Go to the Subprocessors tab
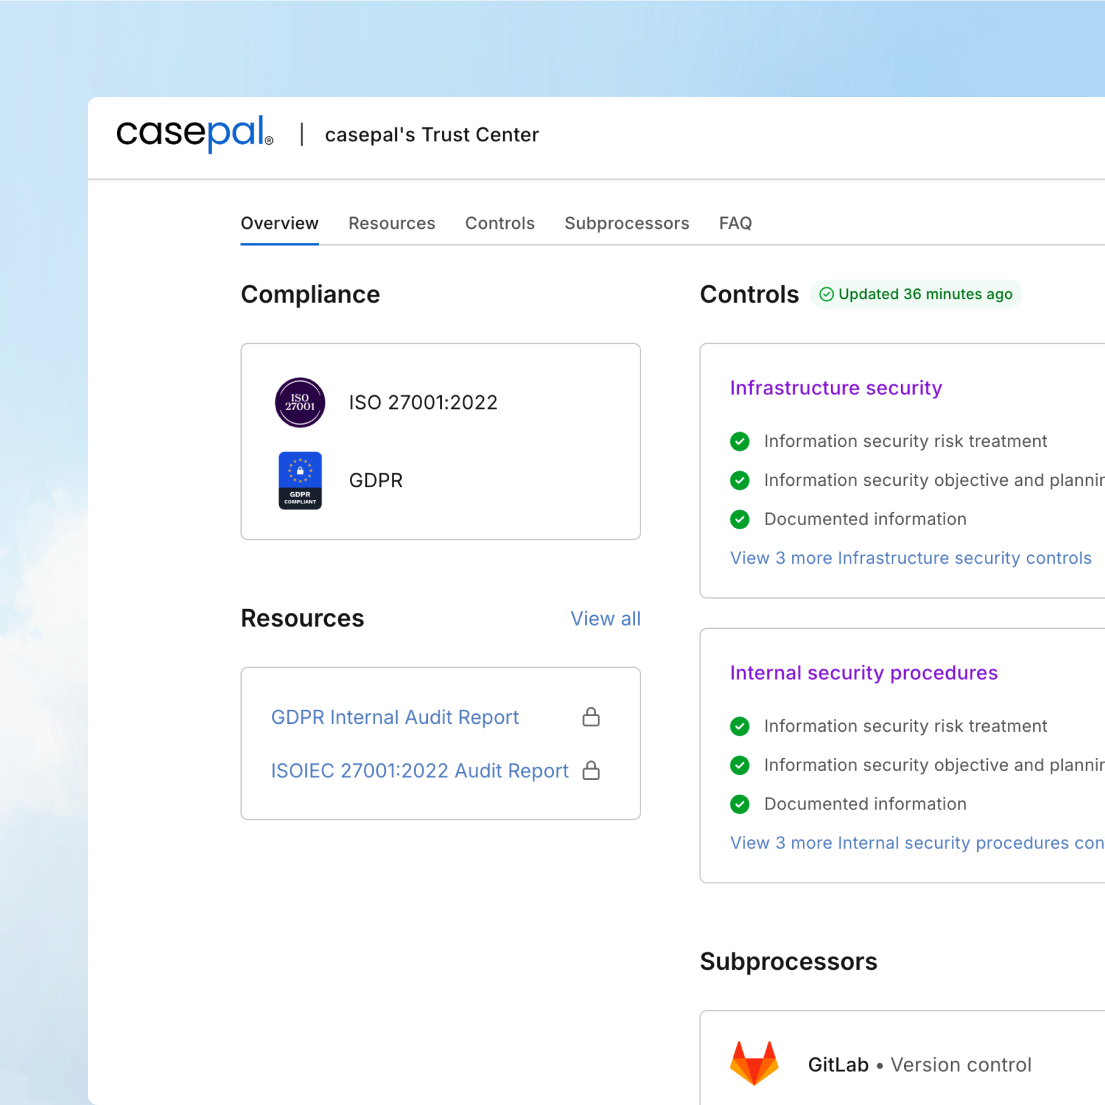 point(626,223)
